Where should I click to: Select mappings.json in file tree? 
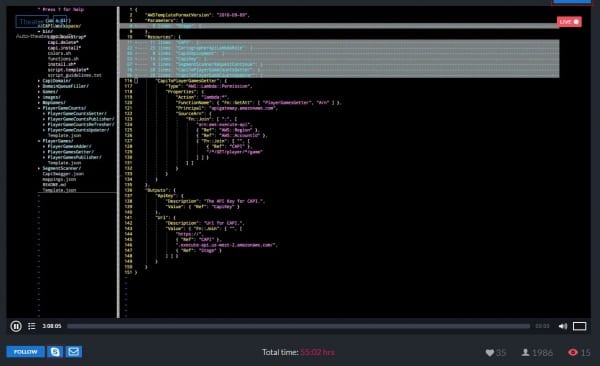coord(59,179)
